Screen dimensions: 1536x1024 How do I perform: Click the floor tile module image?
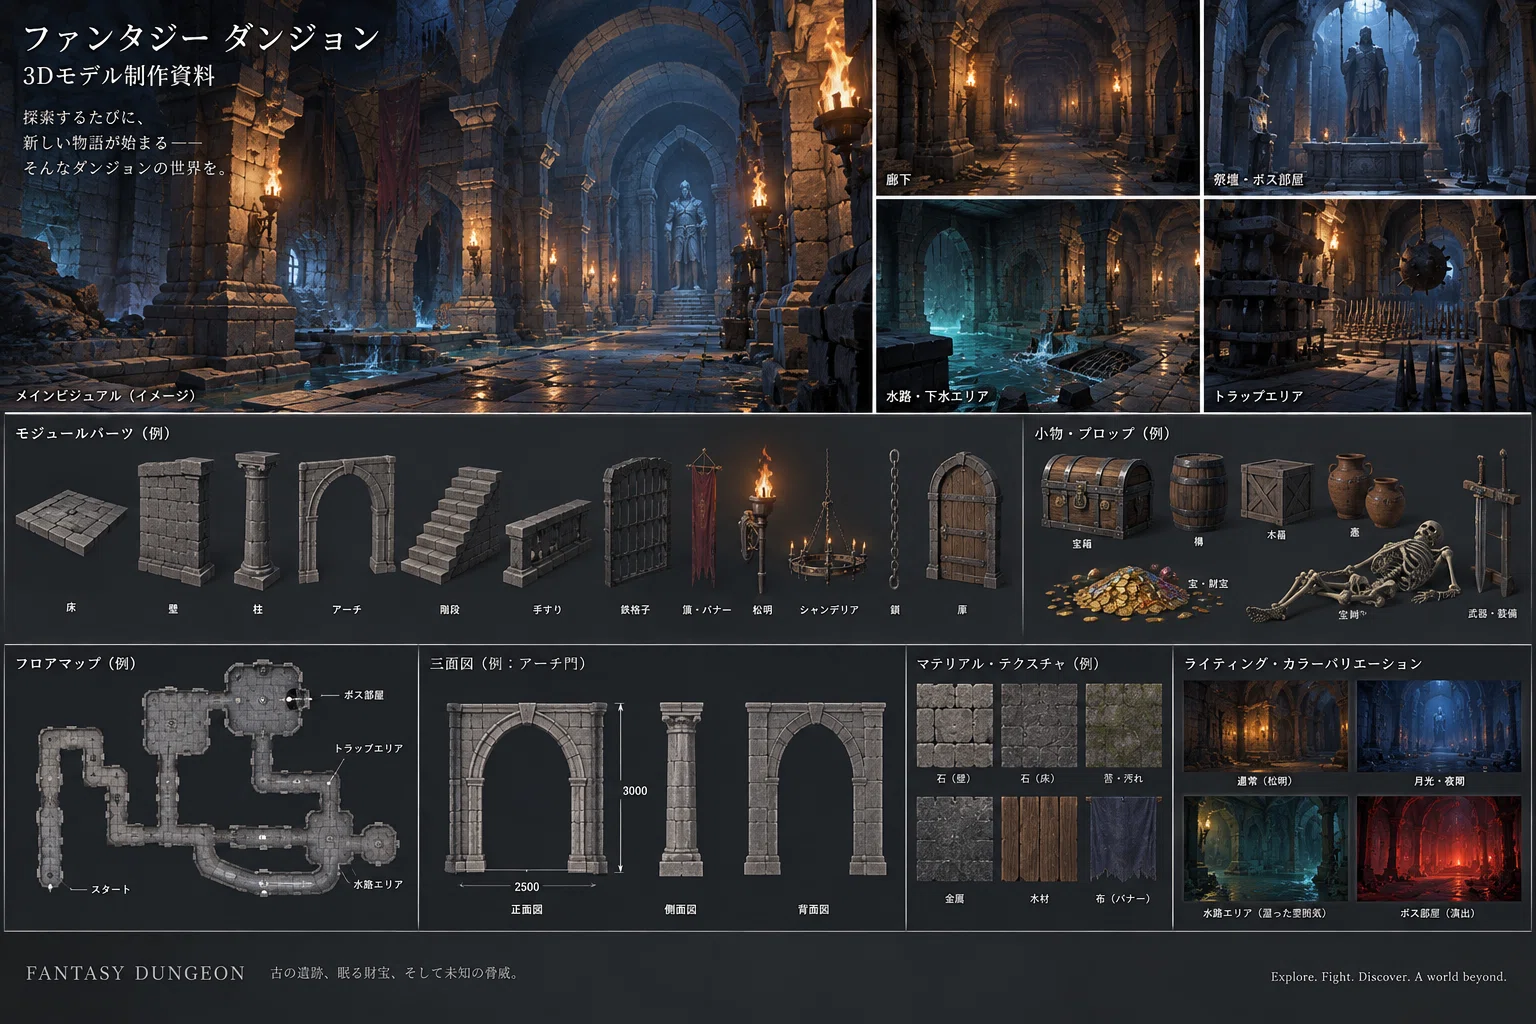pyautogui.click(x=72, y=523)
